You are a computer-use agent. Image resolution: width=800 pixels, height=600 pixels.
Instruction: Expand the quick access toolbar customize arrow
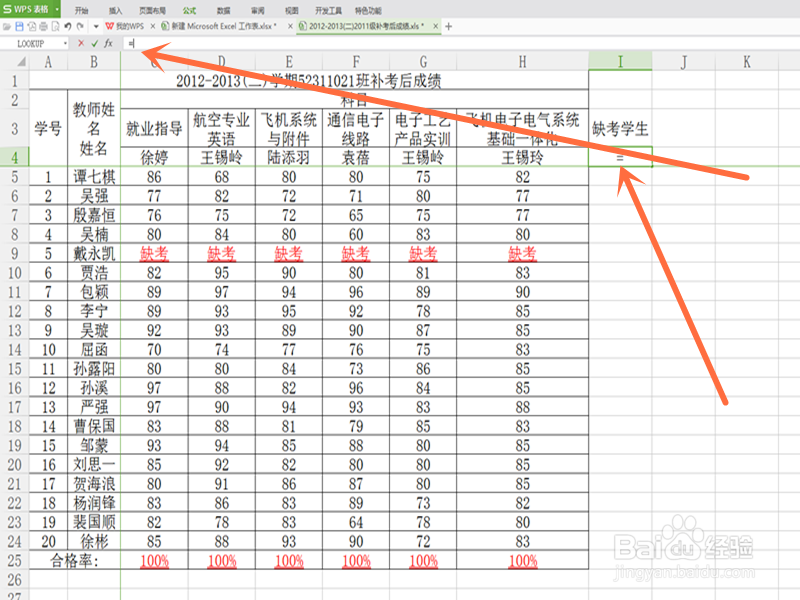click(96, 27)
